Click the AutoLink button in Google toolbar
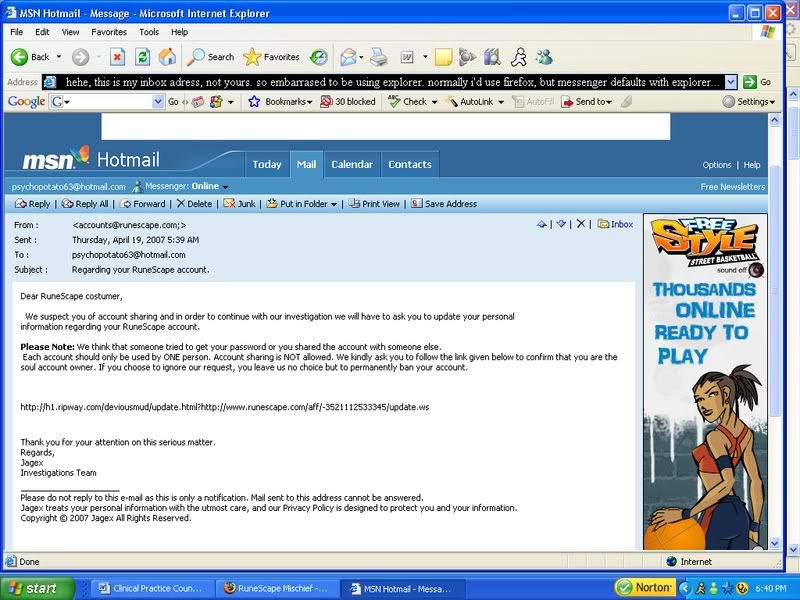The width and height of the screenshot is (800, 600). pyautogui.click(x=471, y=102)
